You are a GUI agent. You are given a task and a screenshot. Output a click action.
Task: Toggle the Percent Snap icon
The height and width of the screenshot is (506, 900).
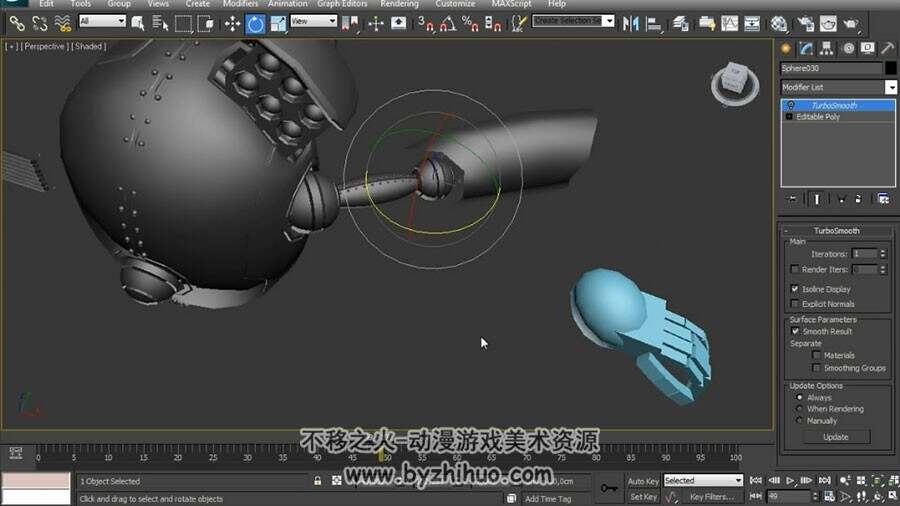[x=470, y=24]
